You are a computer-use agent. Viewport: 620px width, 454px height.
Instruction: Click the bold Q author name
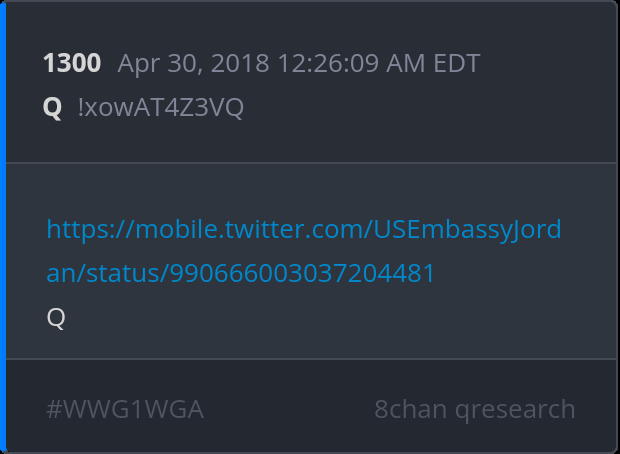point(52,108)
